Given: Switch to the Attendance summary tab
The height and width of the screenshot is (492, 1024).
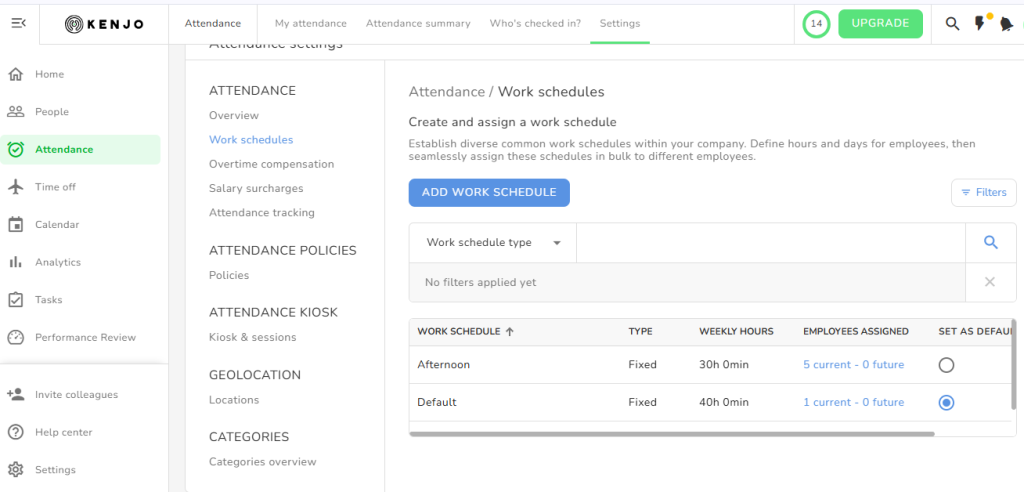Looking at the screenshot, I should tap(418, 23).
